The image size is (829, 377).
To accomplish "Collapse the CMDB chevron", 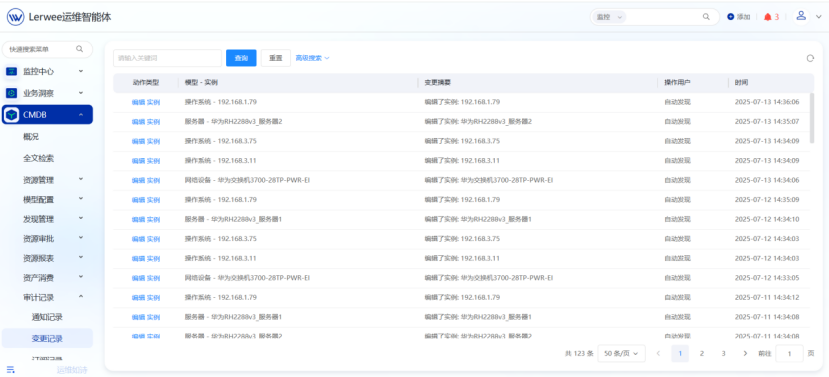I will click(81, 114).
